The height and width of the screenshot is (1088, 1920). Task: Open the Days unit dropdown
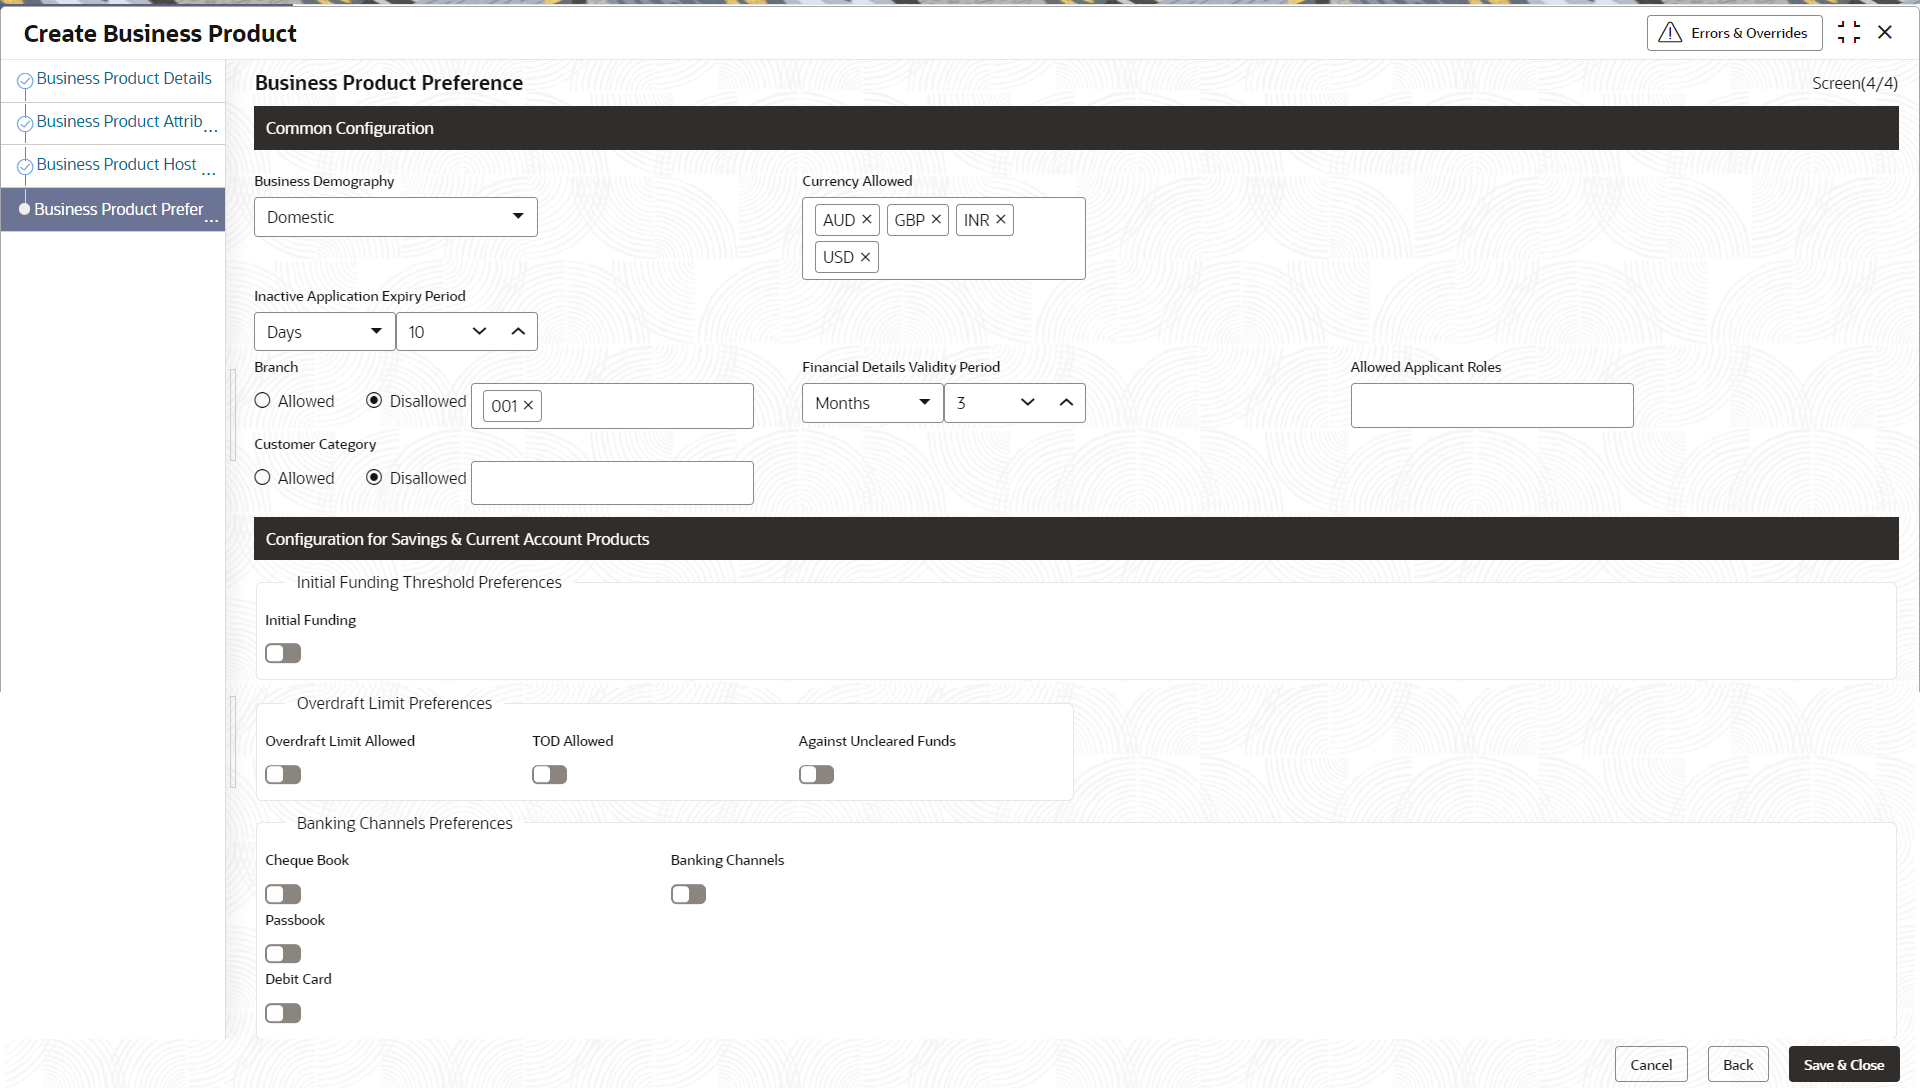(x=324, y=332)
